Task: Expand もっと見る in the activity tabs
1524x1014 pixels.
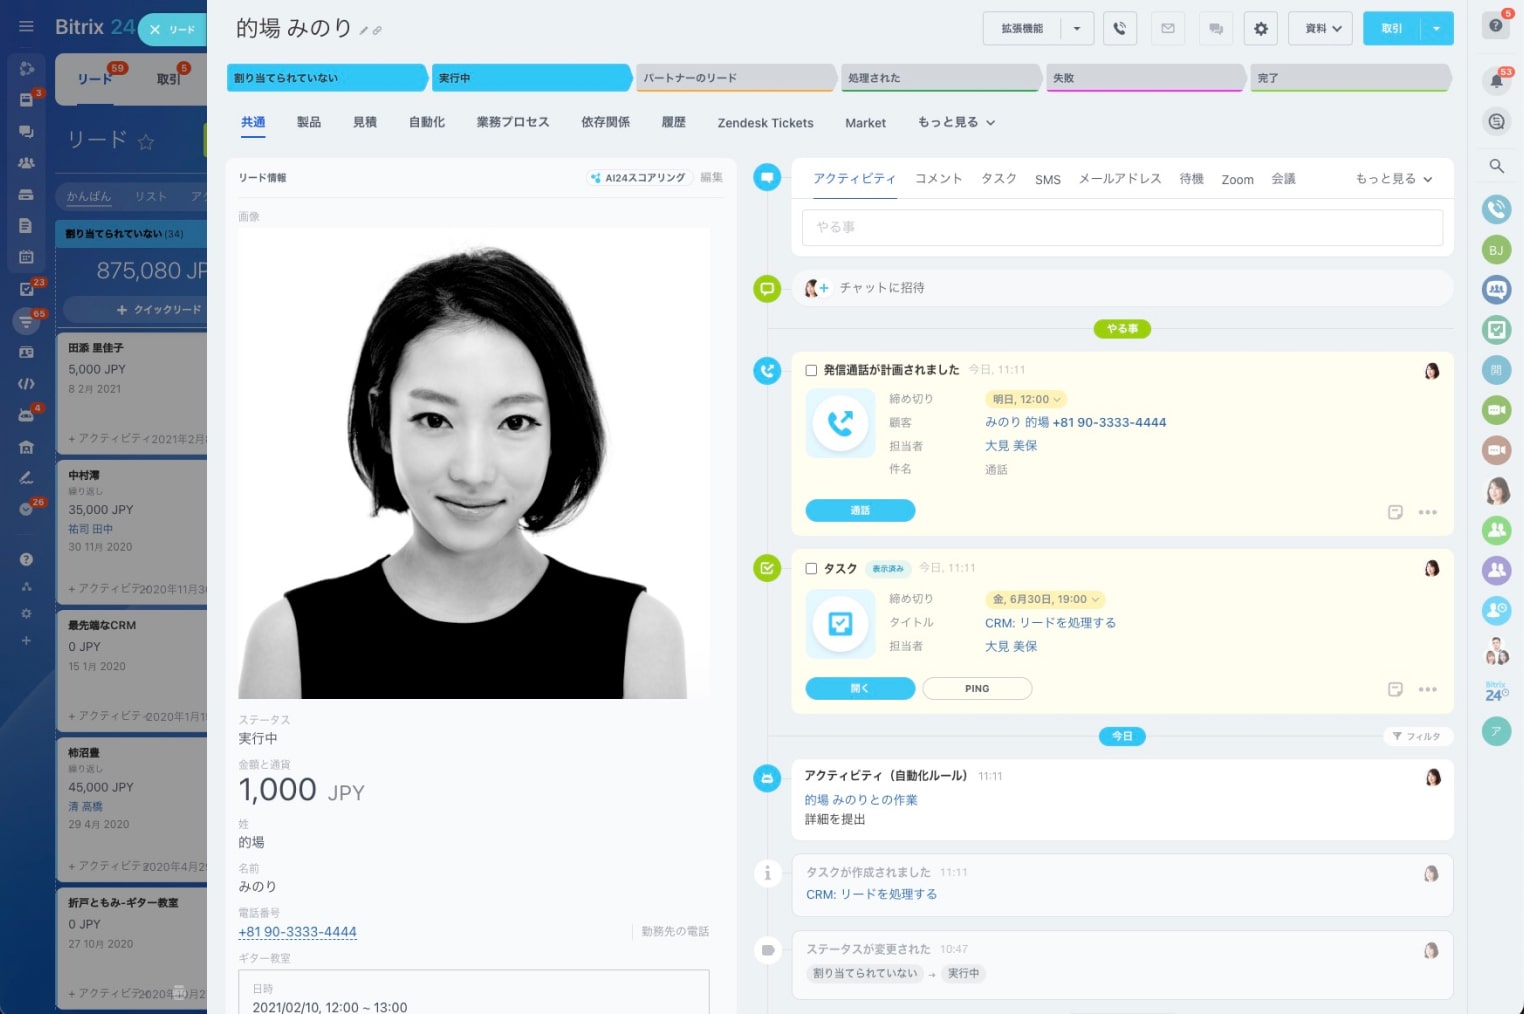Action: pos(1394,179)
